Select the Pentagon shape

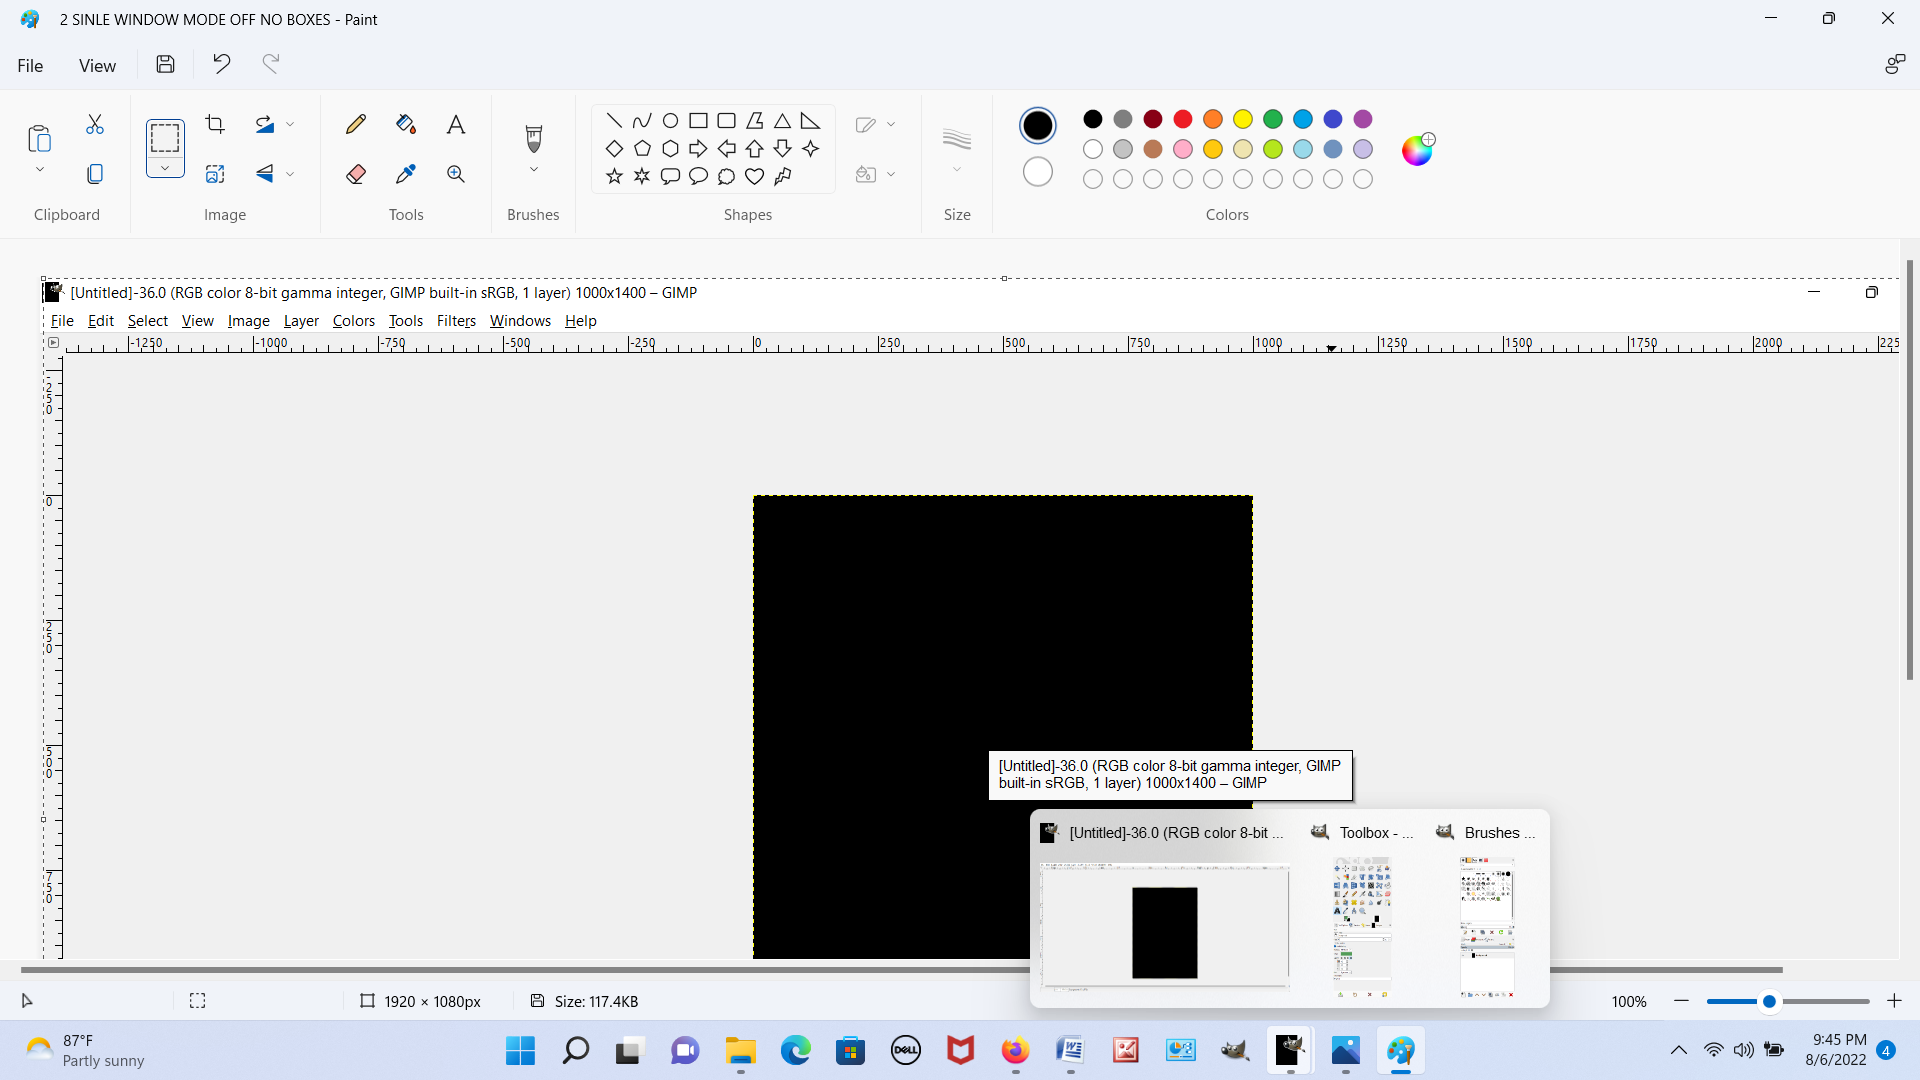[x=642, y=149]
